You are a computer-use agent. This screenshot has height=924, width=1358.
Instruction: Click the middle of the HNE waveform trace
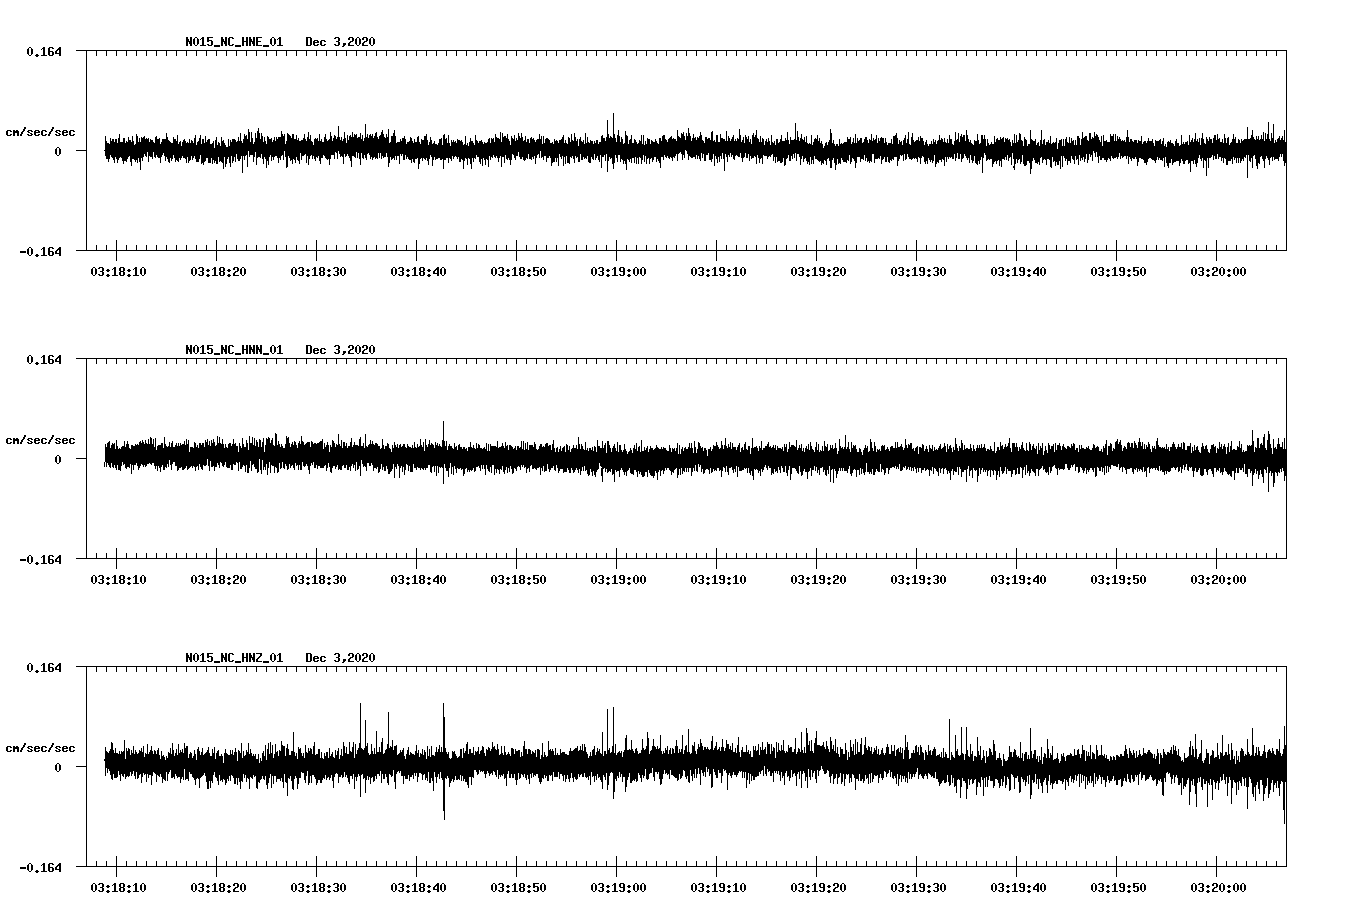(x=690, y=150)
